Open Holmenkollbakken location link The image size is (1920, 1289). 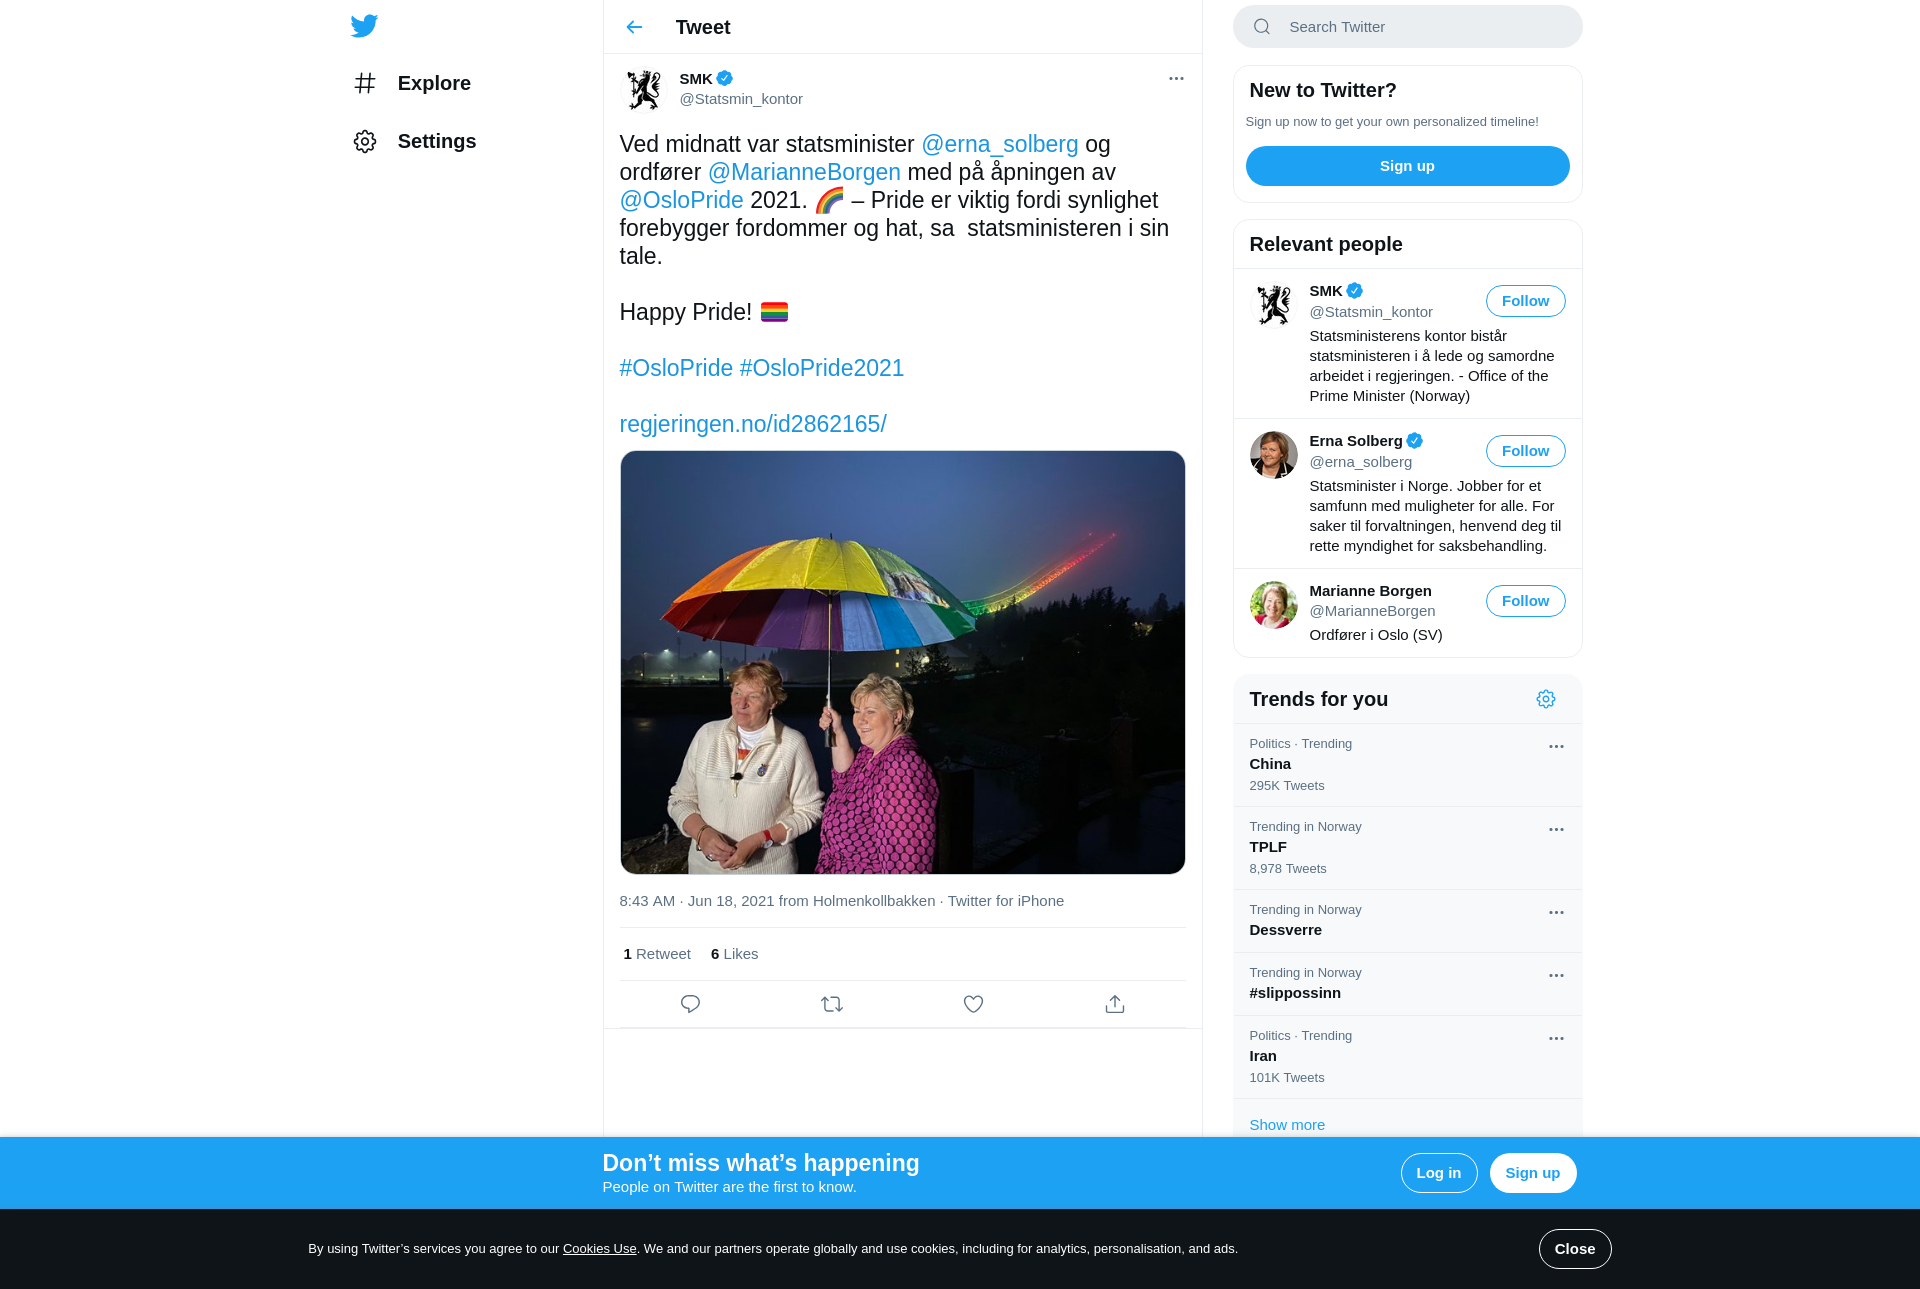pyautogui.click(x=874, y=901)
